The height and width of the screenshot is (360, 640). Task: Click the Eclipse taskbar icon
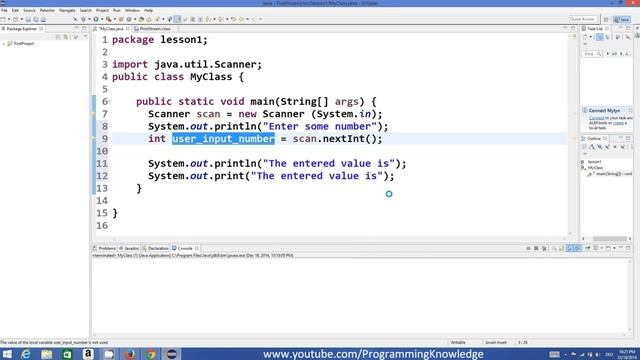171,354
